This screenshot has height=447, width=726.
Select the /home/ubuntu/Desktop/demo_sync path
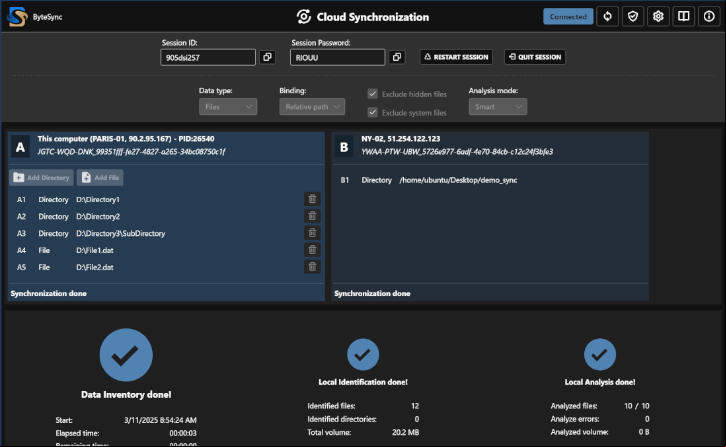[x=458, y=180]
